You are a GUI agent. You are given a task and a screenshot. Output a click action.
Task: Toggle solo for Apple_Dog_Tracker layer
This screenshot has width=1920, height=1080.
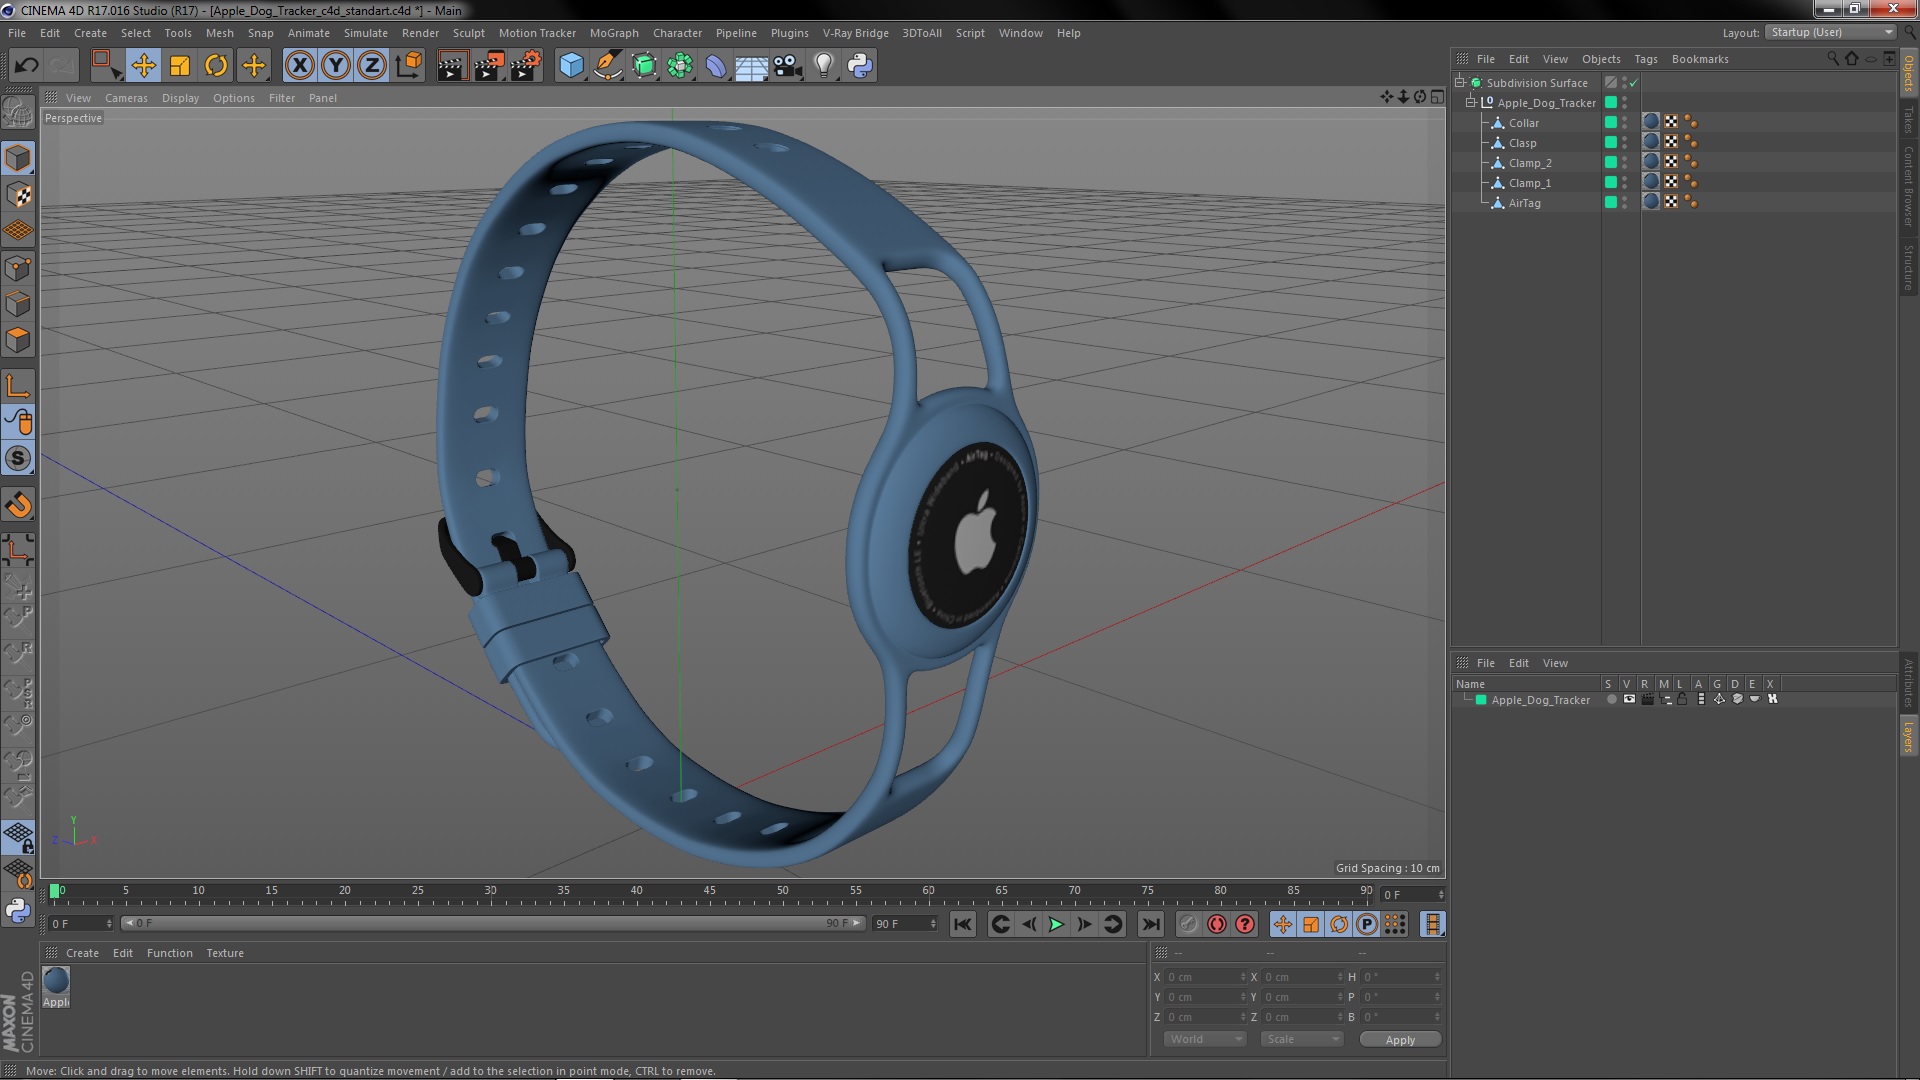point(1611,700)
